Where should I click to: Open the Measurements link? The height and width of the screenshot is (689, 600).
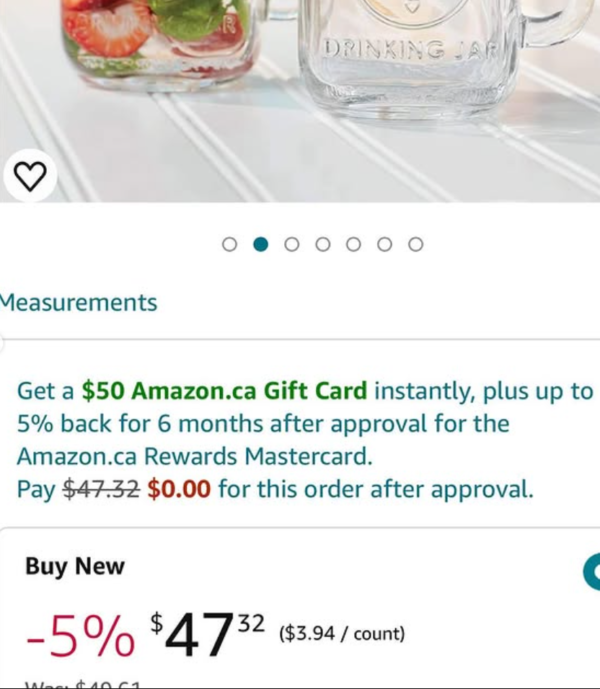(x=79, y=303)
